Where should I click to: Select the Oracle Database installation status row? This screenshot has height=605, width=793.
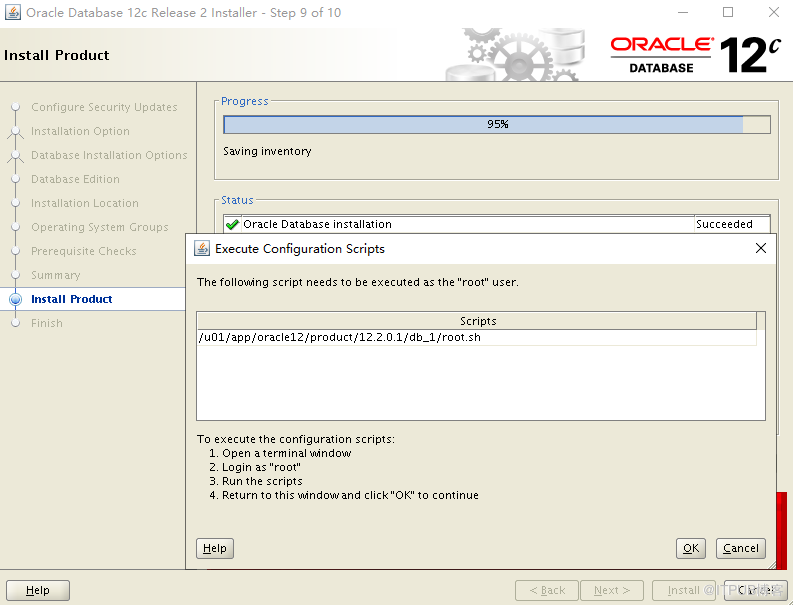pos(497,224)
